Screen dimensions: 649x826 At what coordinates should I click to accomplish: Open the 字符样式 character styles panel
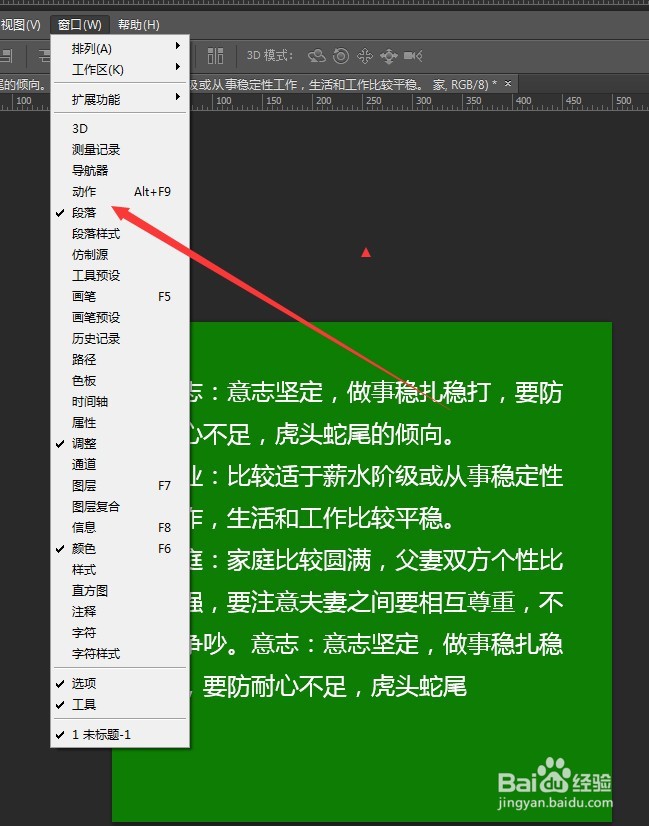pos(121,654)
